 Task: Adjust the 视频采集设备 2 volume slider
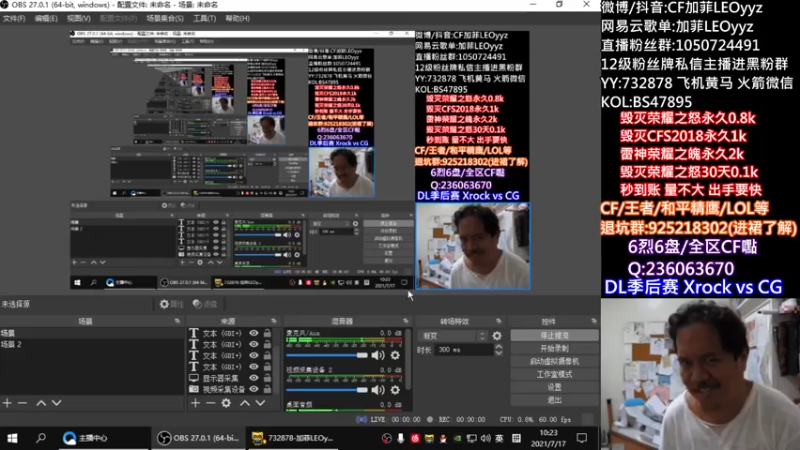coord(327,390)
